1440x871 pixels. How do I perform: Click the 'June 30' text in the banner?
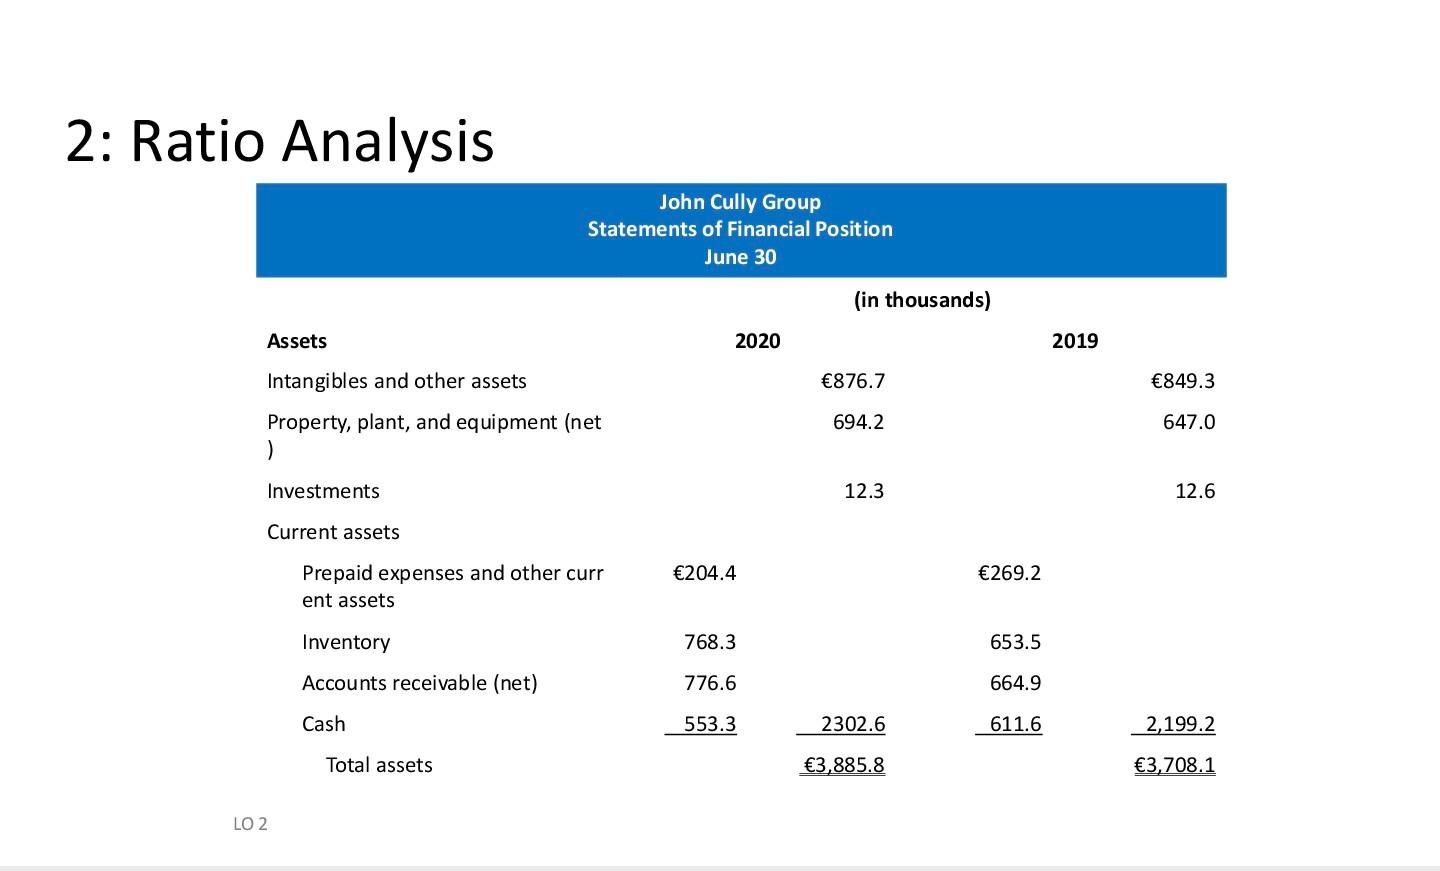tap(740, 256)
